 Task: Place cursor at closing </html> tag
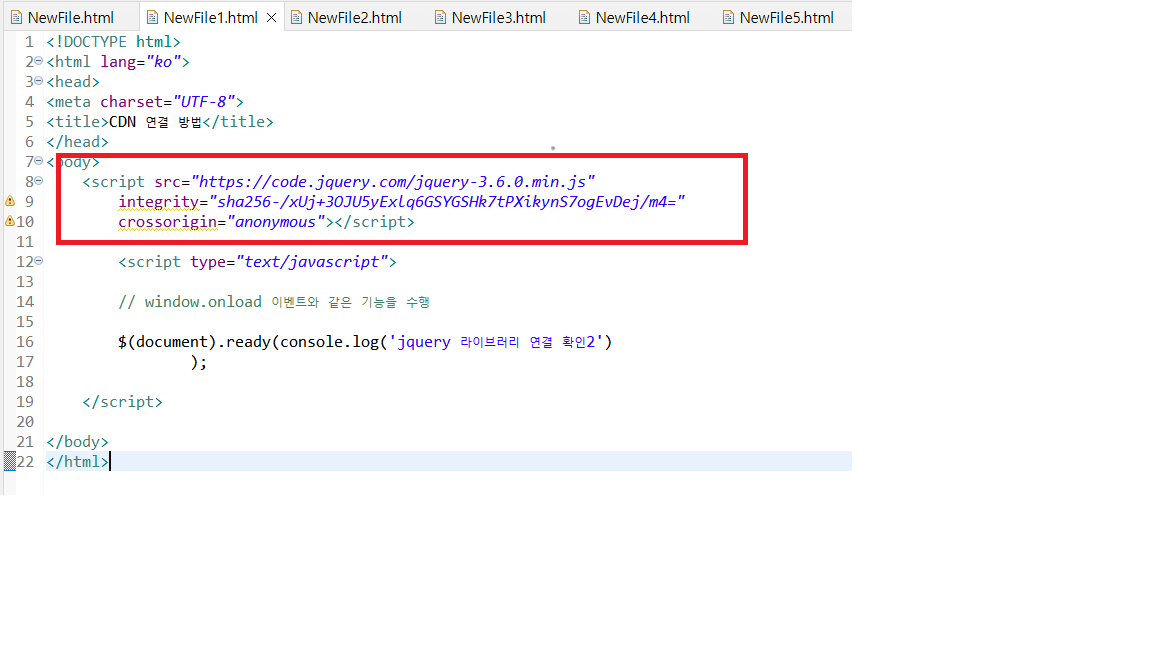click(77, 461)
